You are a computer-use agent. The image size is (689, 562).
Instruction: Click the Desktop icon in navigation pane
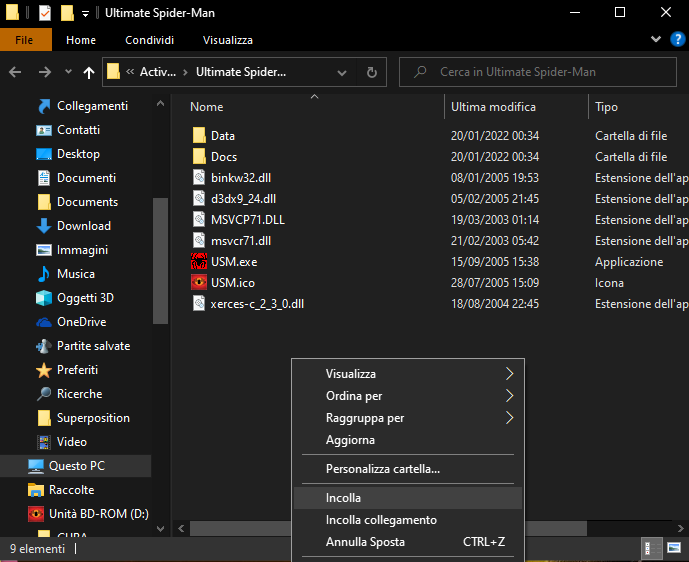click(x=44, y=154)
